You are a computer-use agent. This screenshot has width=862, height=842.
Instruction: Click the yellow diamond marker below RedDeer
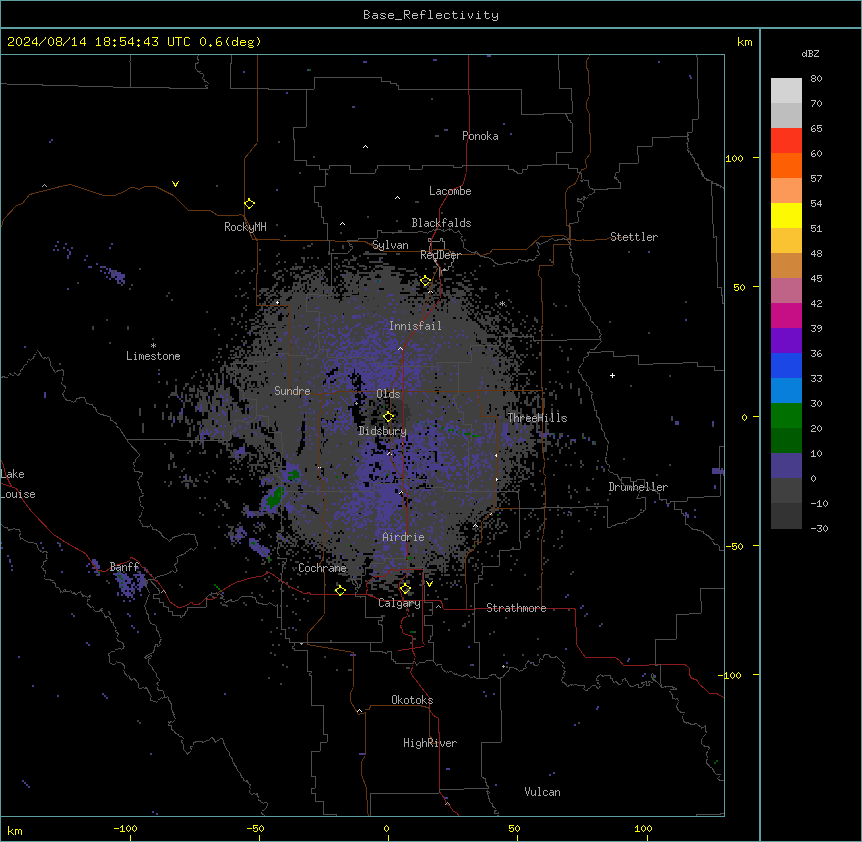[x=426, y=281]
